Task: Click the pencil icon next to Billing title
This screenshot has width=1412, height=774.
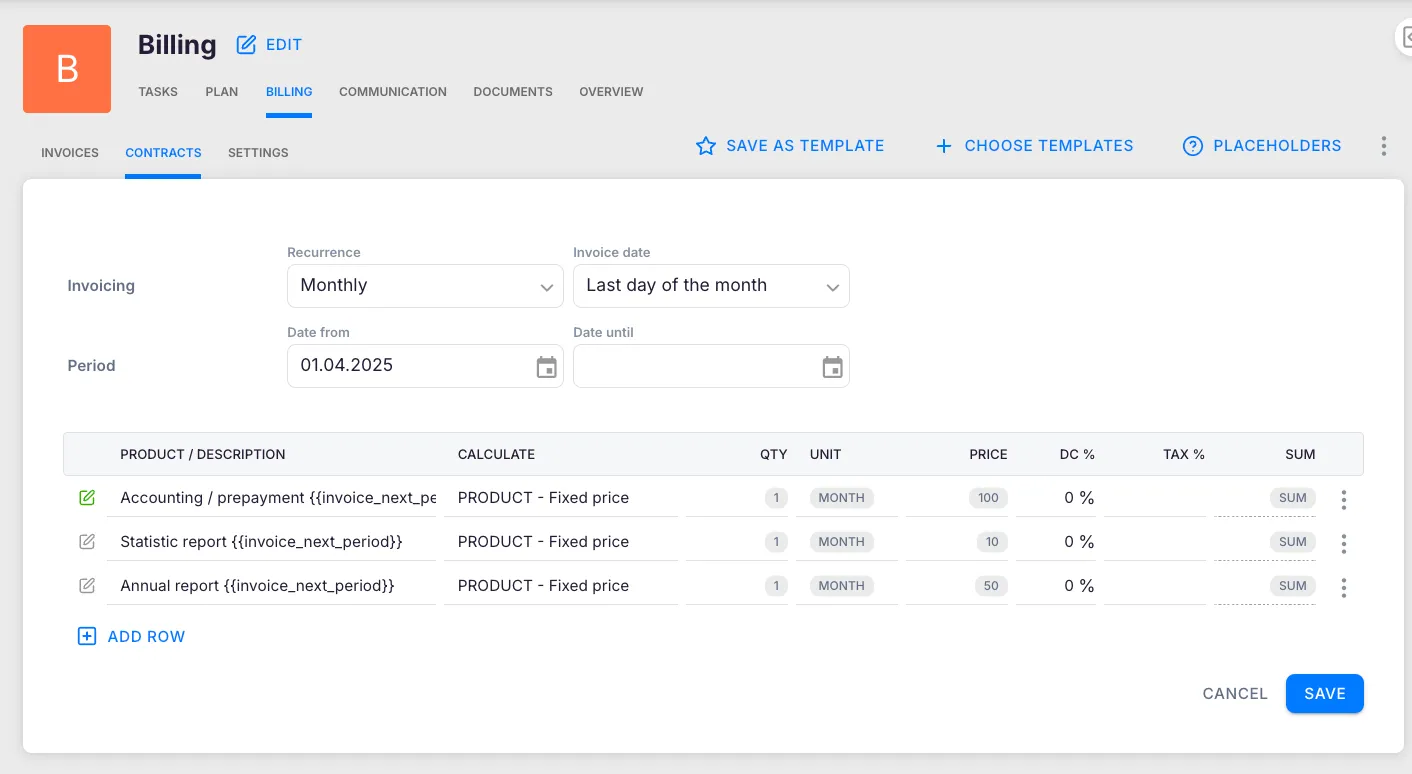Action: click(246, 45)
